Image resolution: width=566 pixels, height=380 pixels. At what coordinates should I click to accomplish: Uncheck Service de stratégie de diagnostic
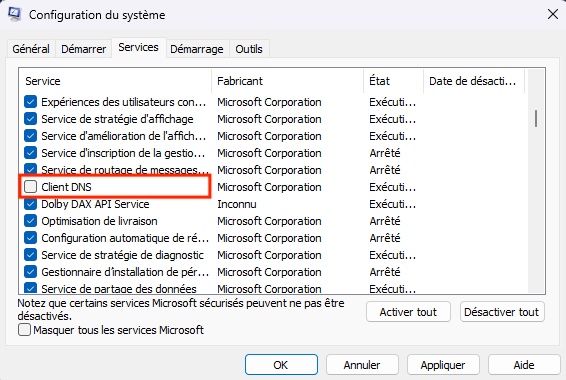point(31,255)
